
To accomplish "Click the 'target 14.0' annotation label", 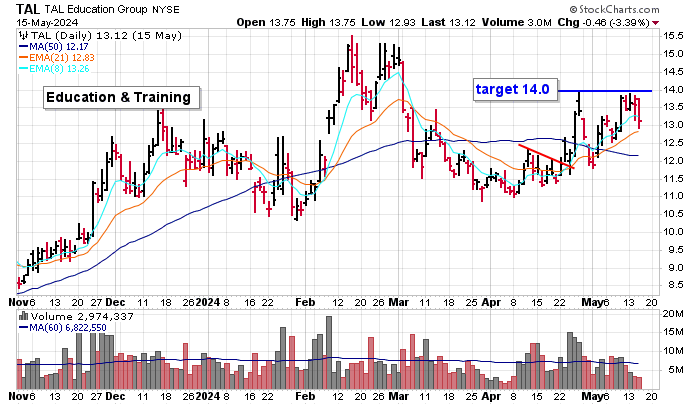I will (x=515, y=89).
